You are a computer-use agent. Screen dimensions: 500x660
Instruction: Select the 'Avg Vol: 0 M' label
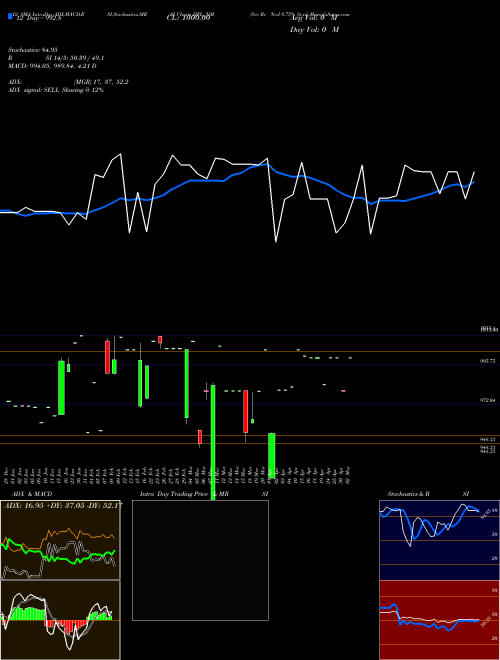[314, 18]
